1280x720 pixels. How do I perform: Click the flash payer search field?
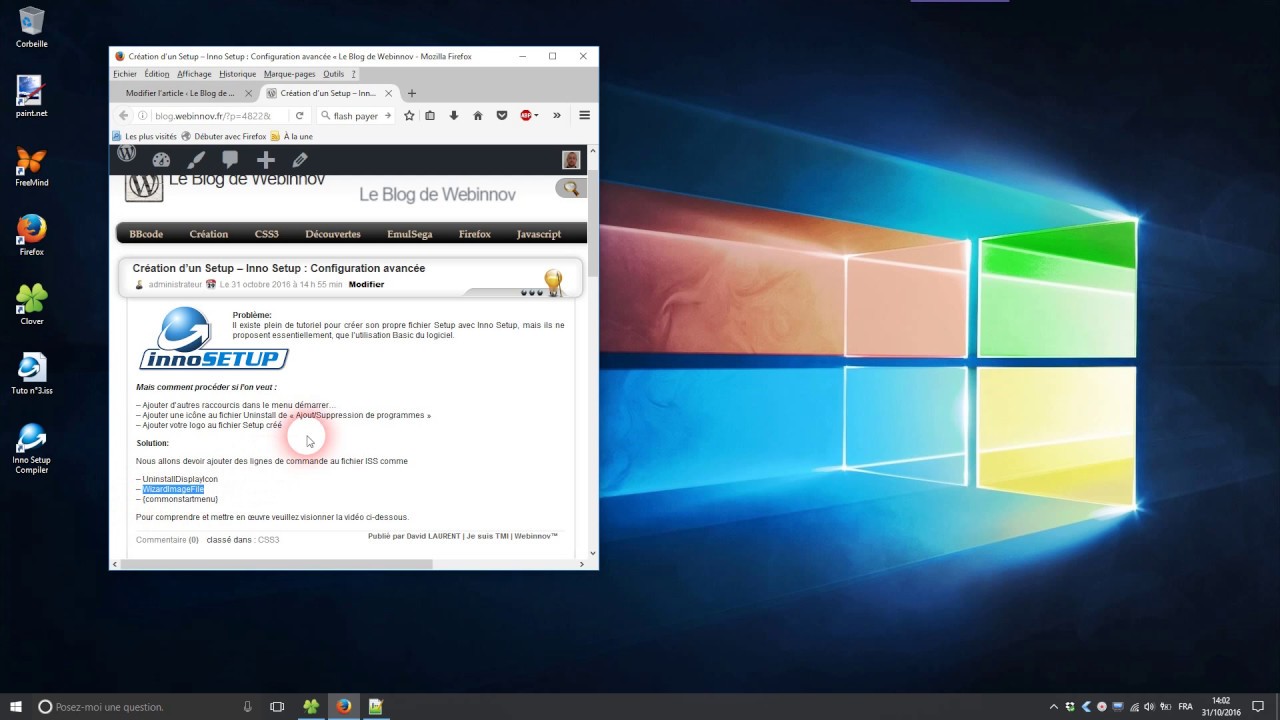click(x=356, y=116)
